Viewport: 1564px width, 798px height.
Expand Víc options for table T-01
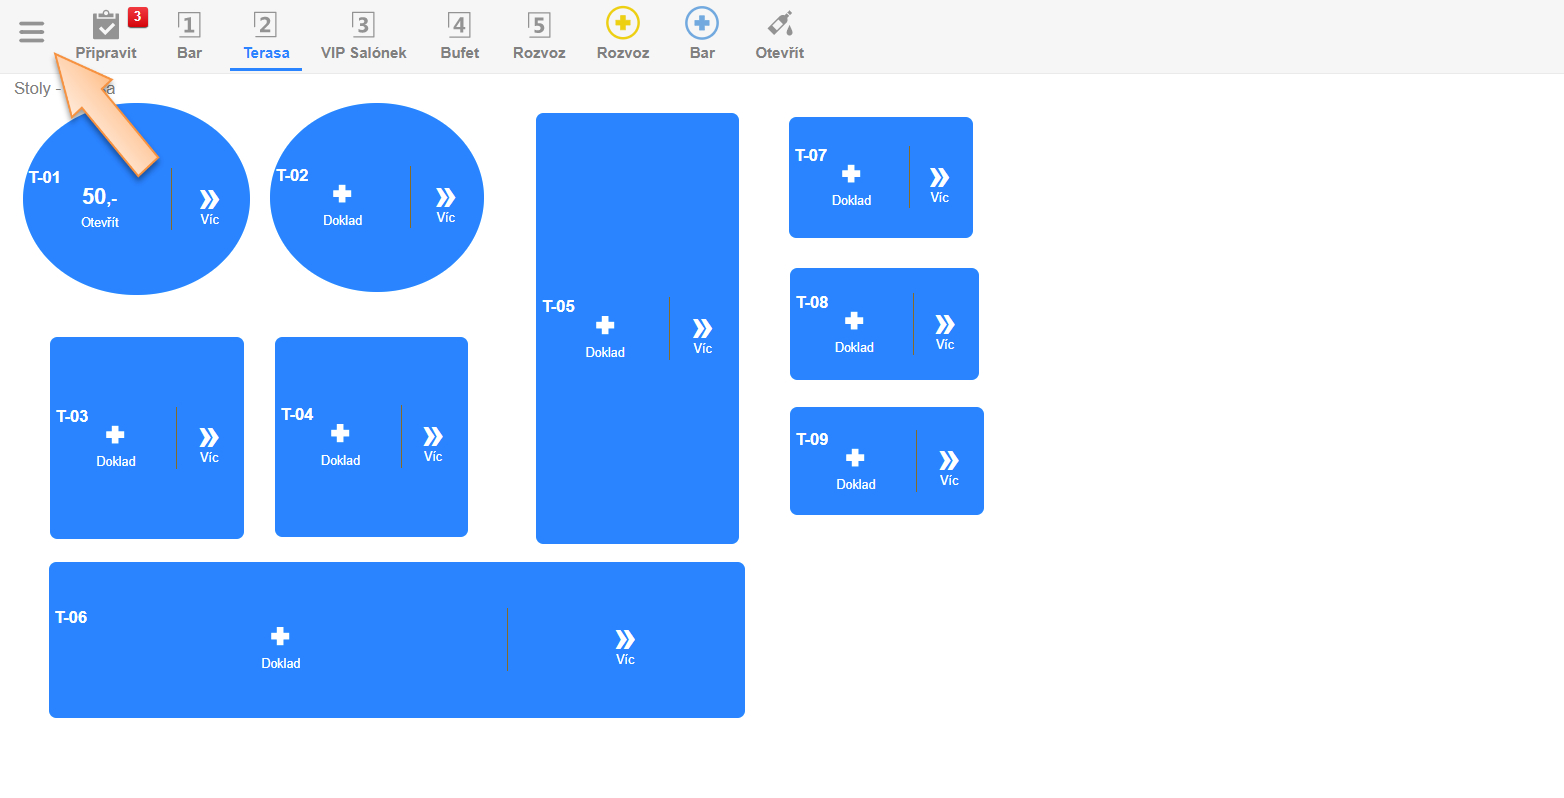point(209,200)
